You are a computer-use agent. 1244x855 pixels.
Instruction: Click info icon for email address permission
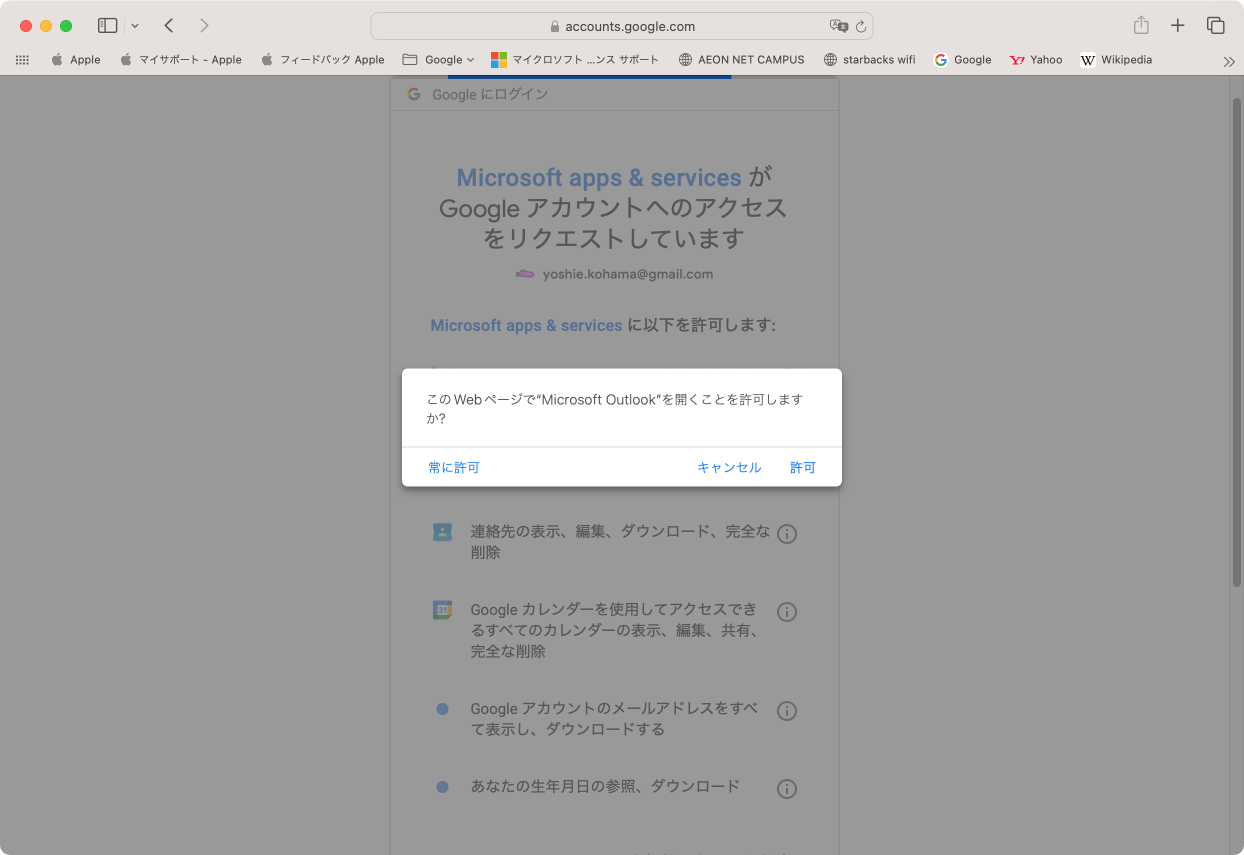787,711
